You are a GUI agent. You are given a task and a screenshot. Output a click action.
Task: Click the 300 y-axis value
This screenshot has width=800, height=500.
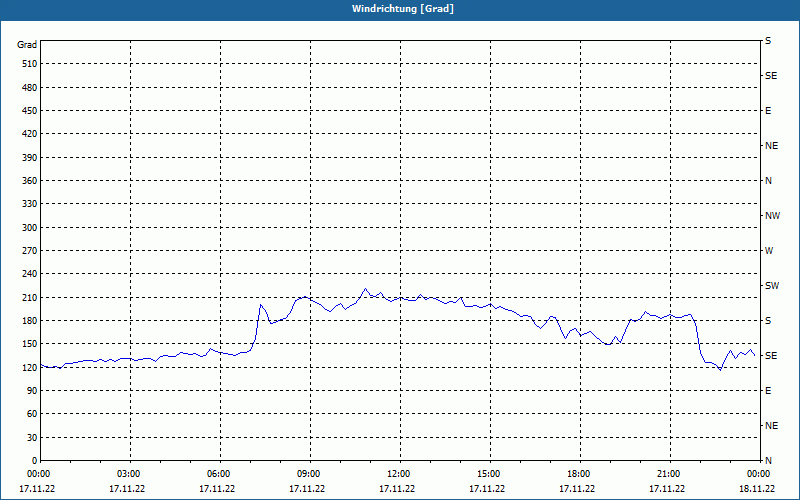(30, 227)
